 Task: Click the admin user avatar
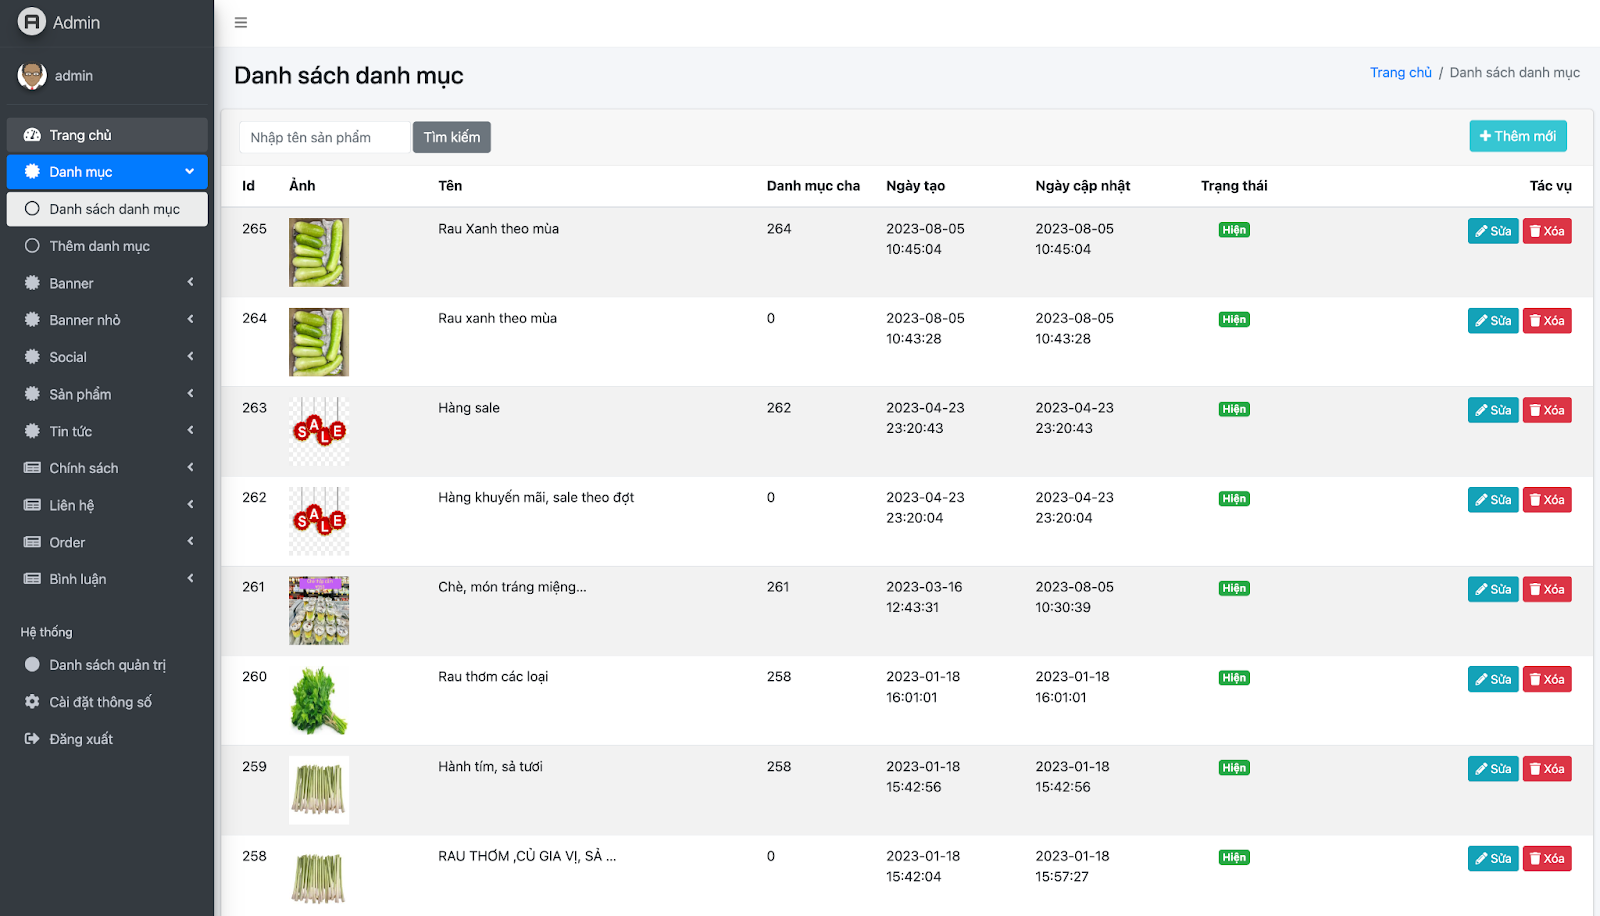(32, 76)
